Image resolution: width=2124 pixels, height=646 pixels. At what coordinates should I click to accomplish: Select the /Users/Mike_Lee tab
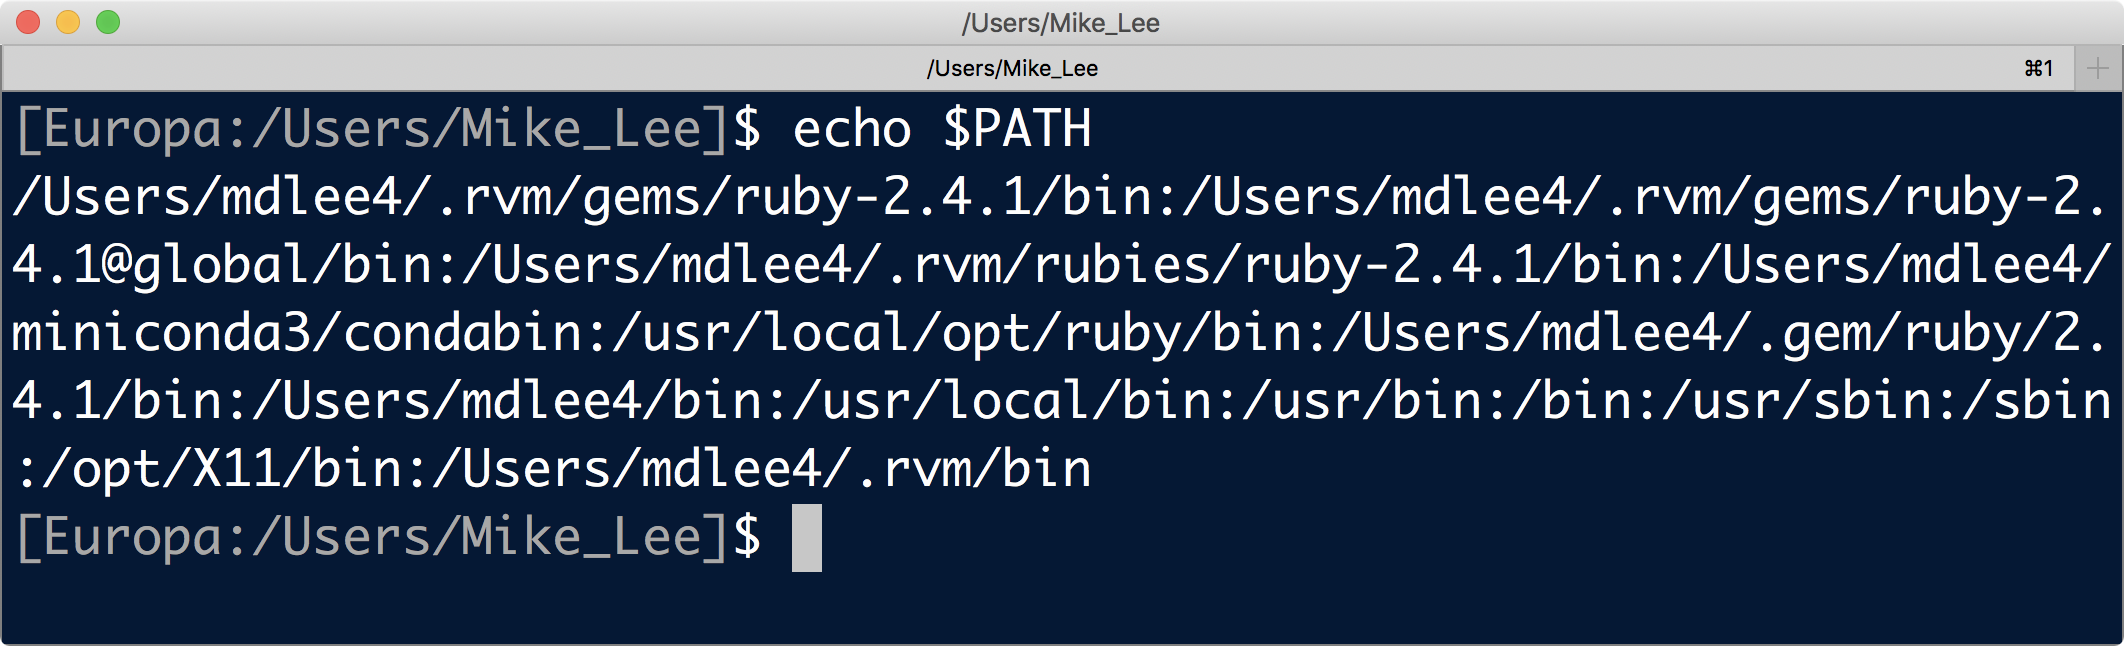tap(1012, 68)
